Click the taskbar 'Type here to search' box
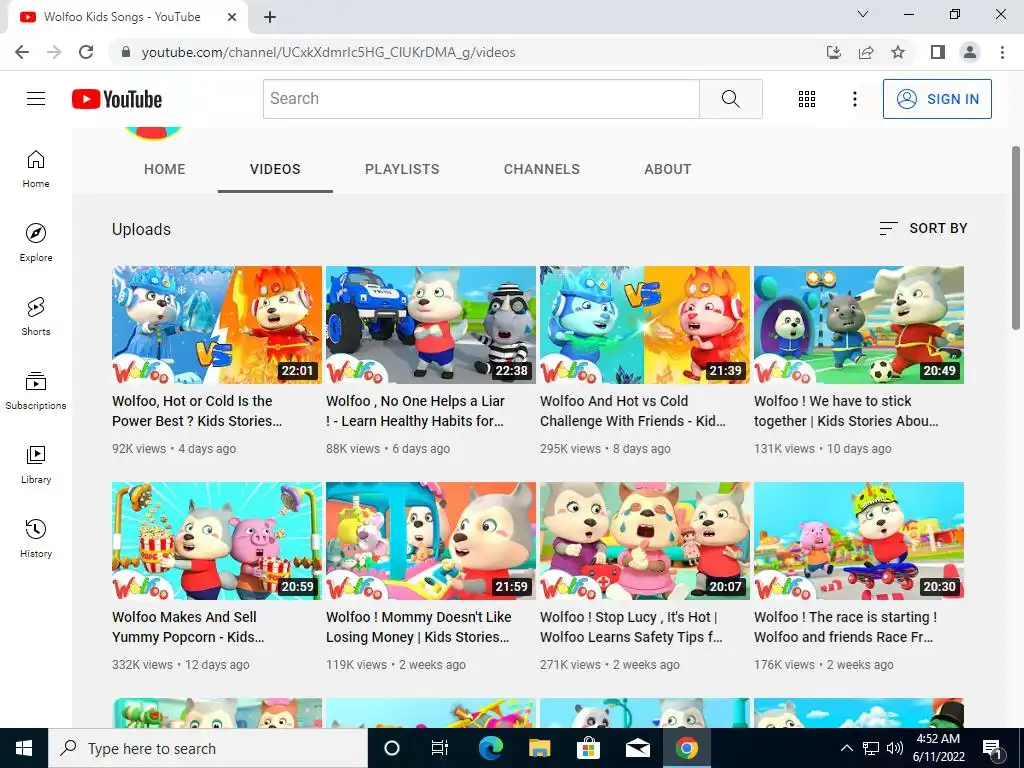 tap(208, 748)
